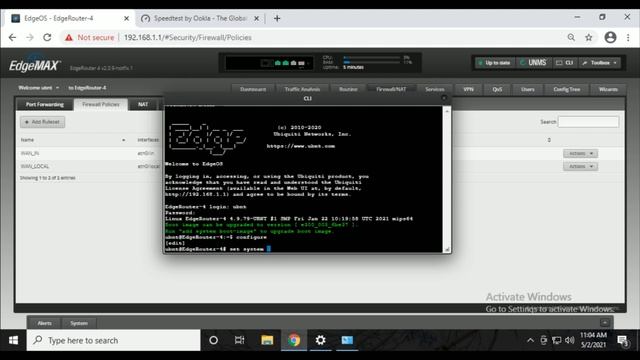Image resolution: width=640 pixels, height=360 pixels.
Task: Click the volume speaker icon
Action: pos(570,340)
